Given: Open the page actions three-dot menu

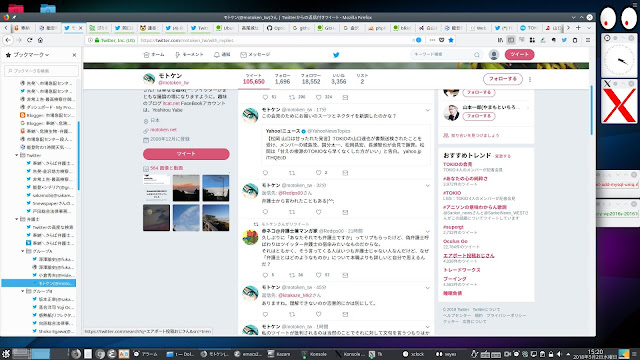Looking at the screenshot, I should point(432,40).
